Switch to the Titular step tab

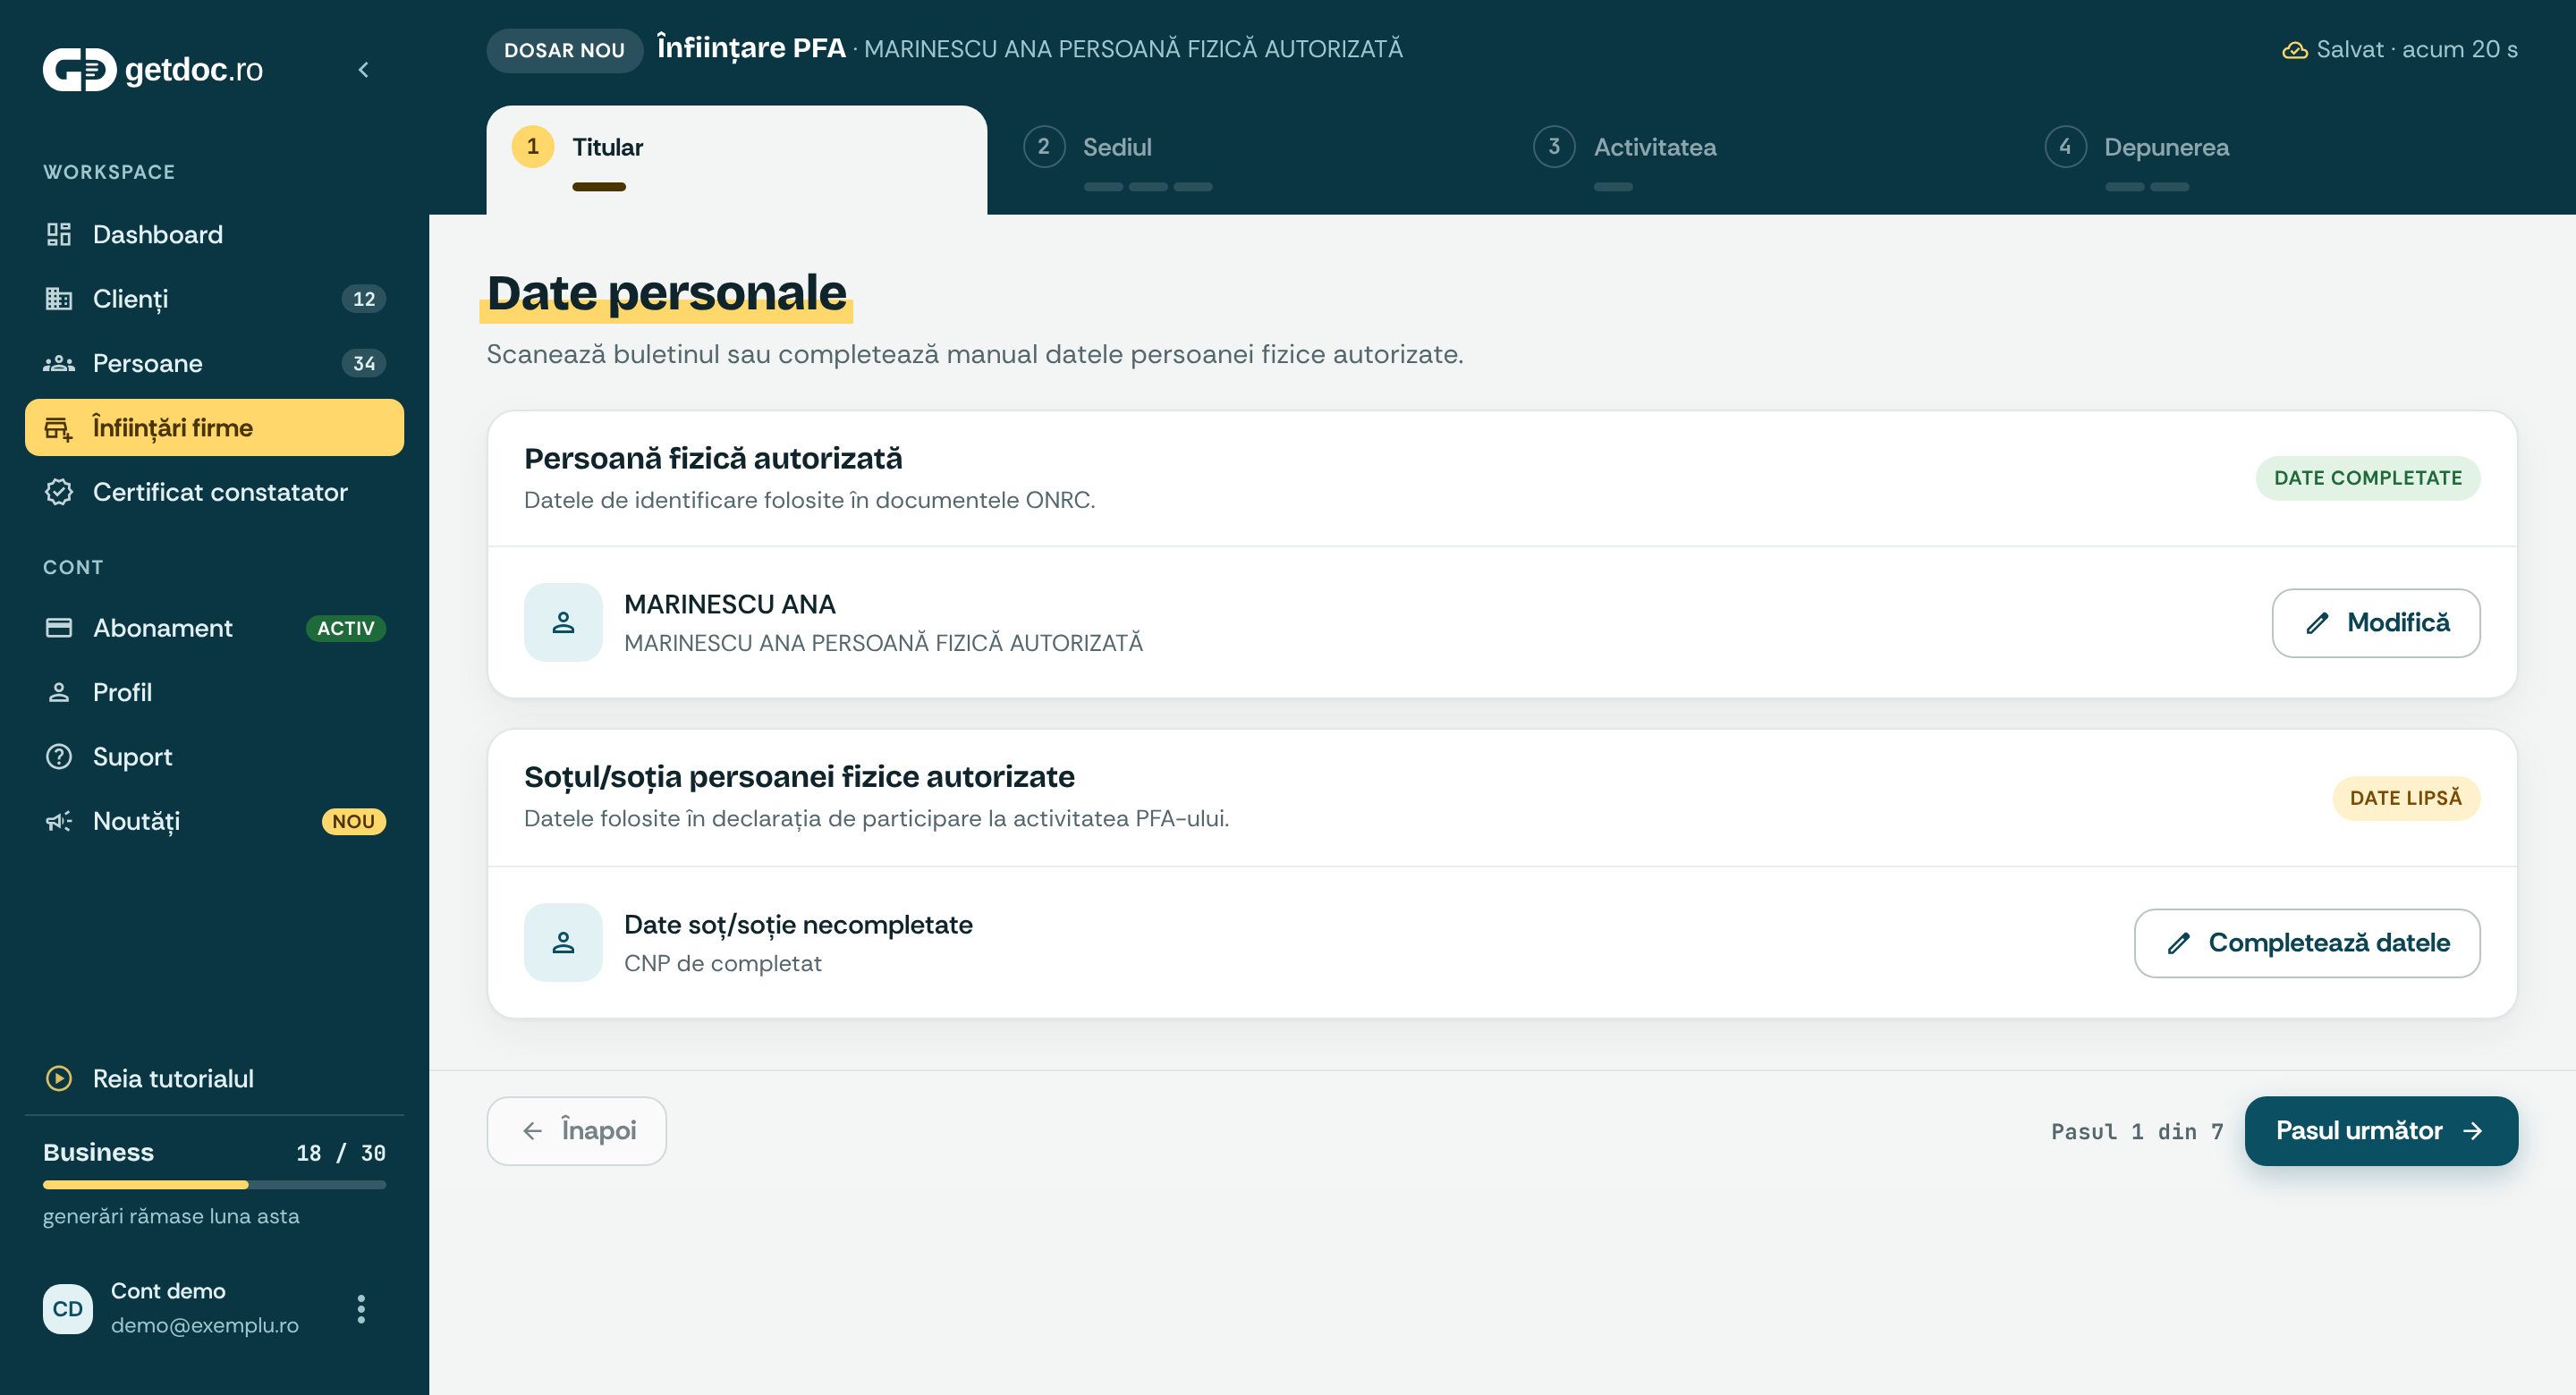[736, 159]
